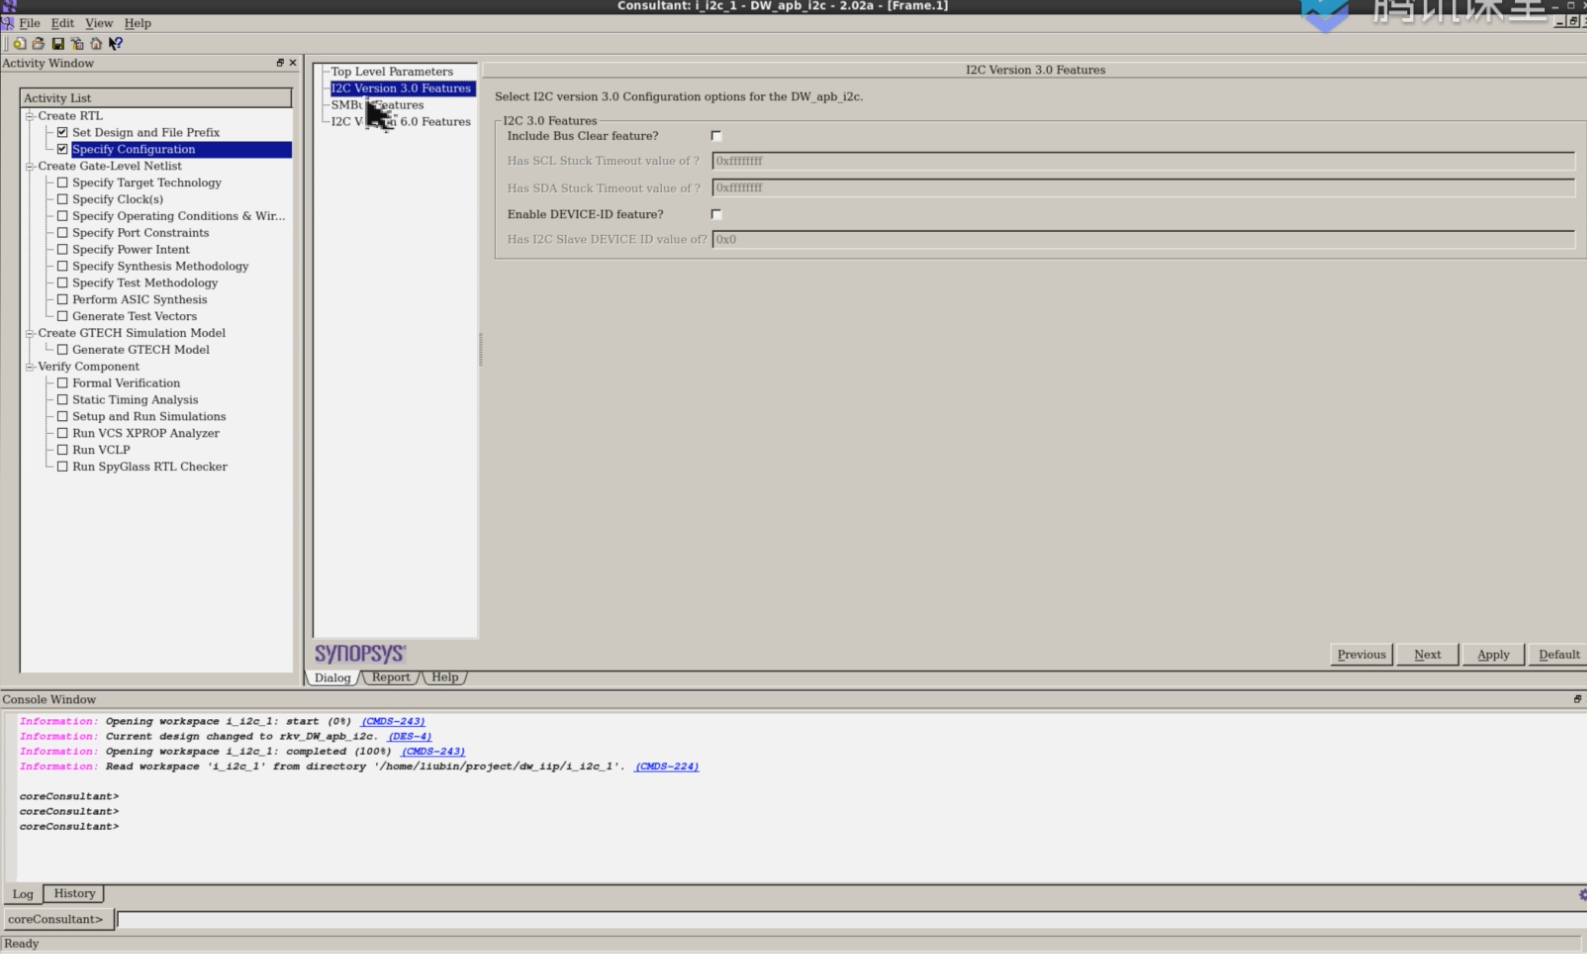Viewport: 1587px width, 954px height.
Task: Click the clipboard paste toolbar icon
Action: [77, 43]
